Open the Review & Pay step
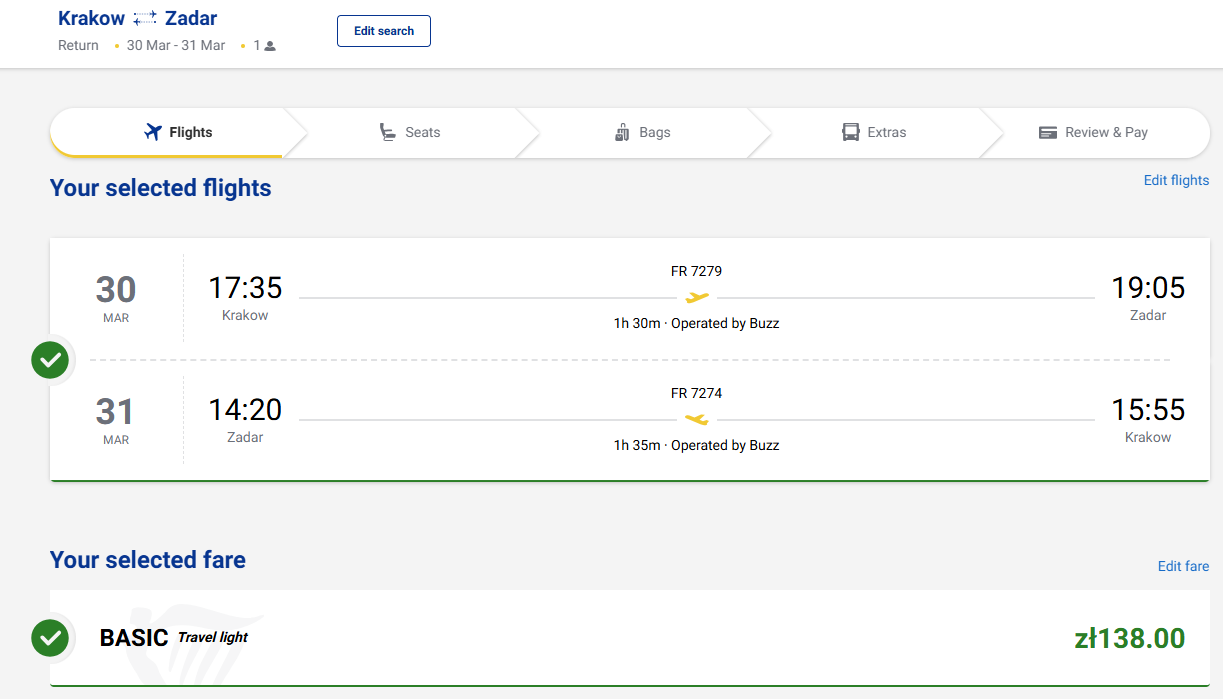The image size is (1223, 699). pyautogui.click(x=1093, y=132)
